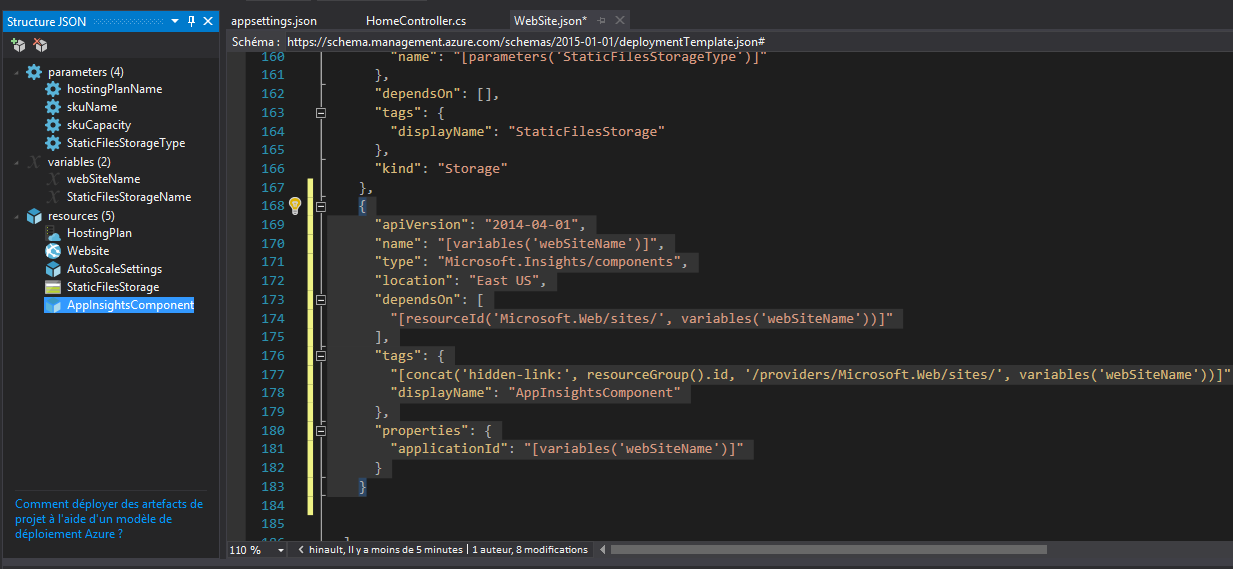The image size is (1233, 569).
Task: Select the parameters gear icon
Action: (x=34, y=72)
